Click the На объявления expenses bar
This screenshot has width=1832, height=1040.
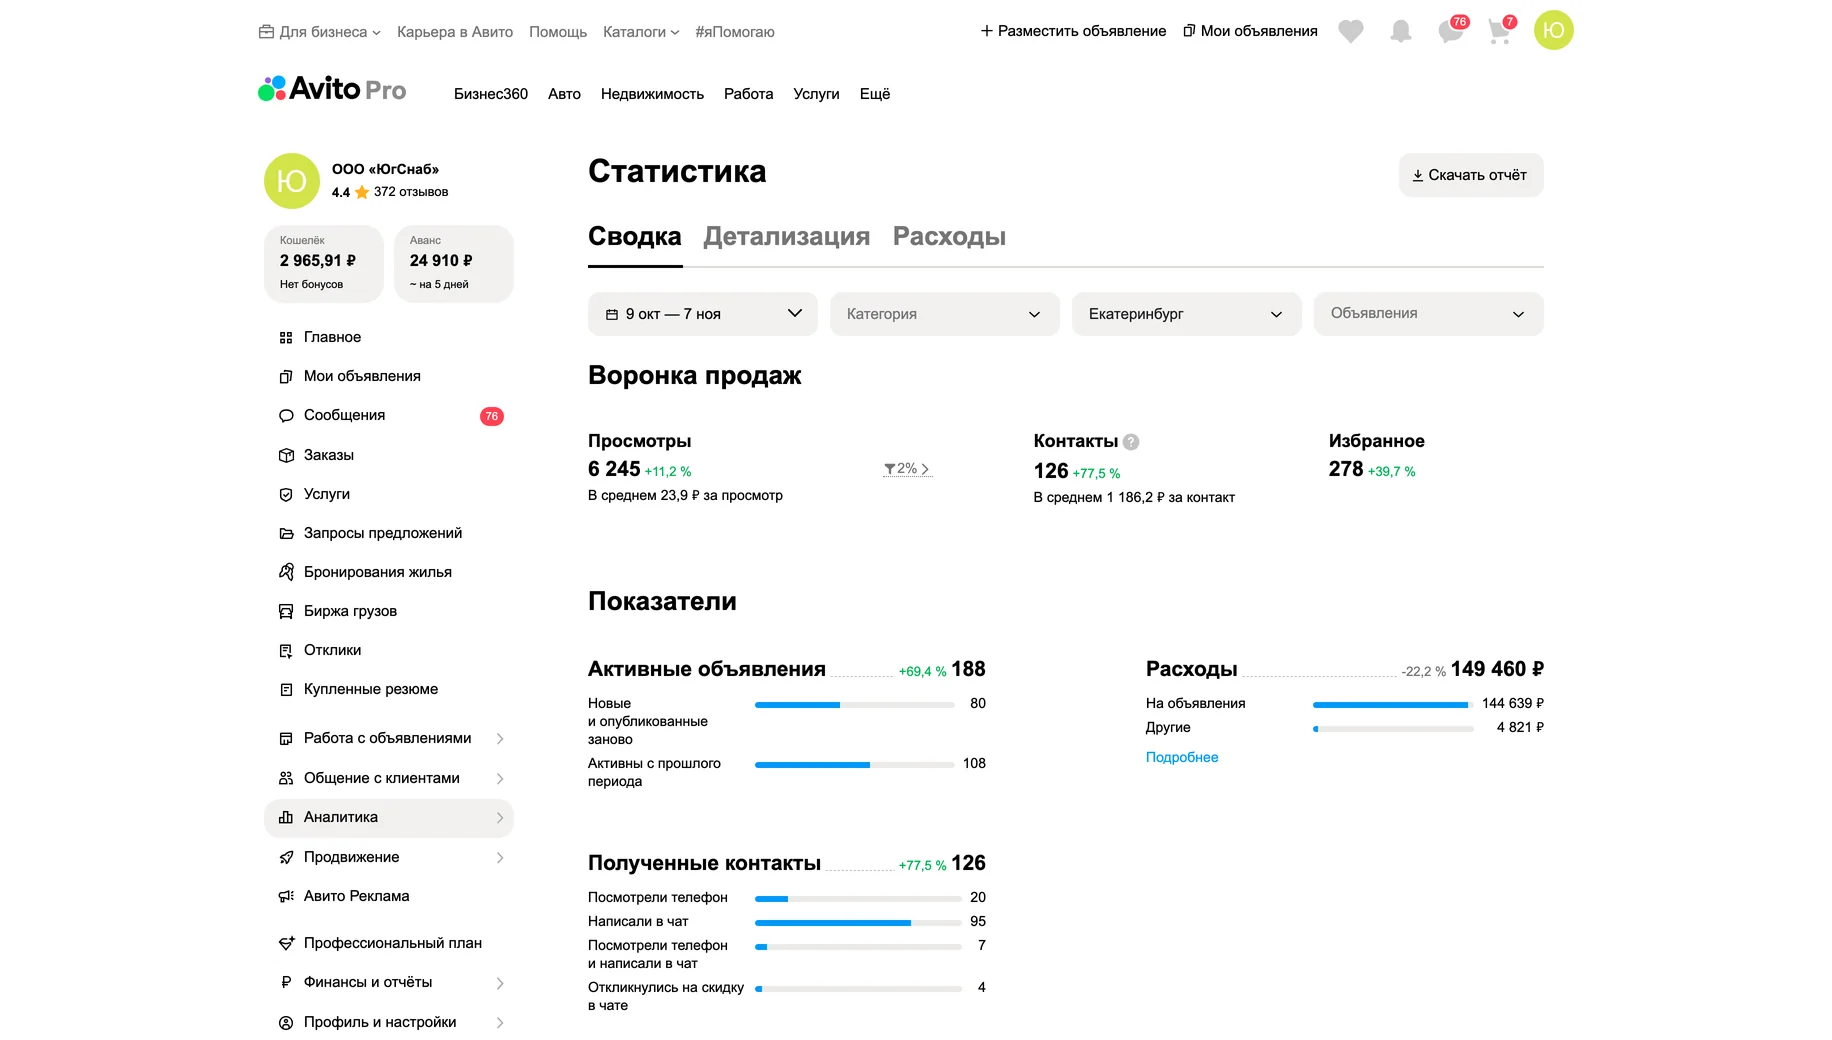[x=1393, y=705]
